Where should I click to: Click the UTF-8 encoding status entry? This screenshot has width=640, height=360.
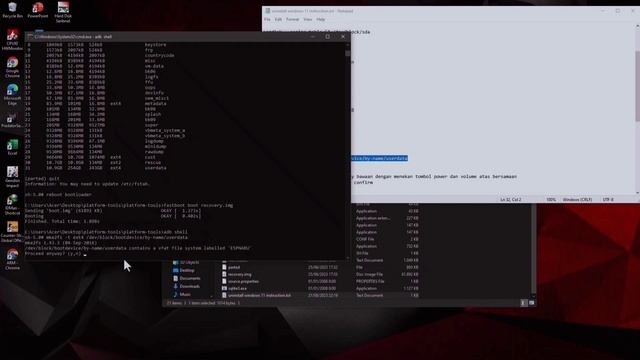(608, 200)
